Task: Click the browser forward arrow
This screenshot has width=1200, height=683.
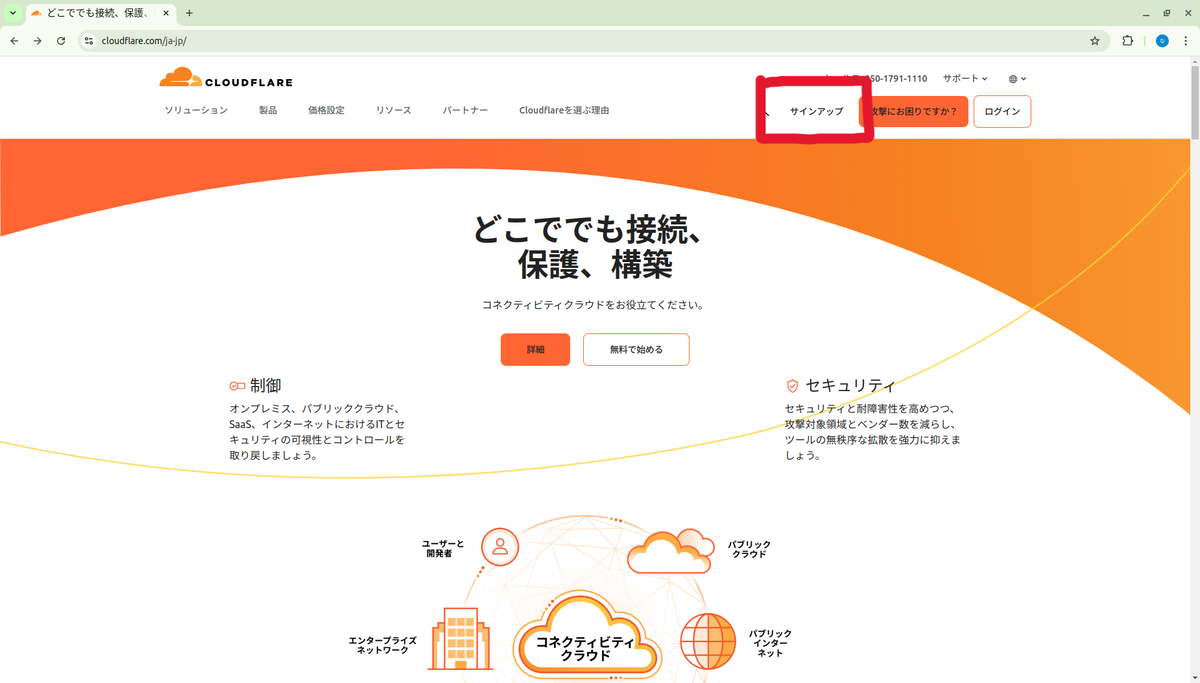Action: point(37,41)
